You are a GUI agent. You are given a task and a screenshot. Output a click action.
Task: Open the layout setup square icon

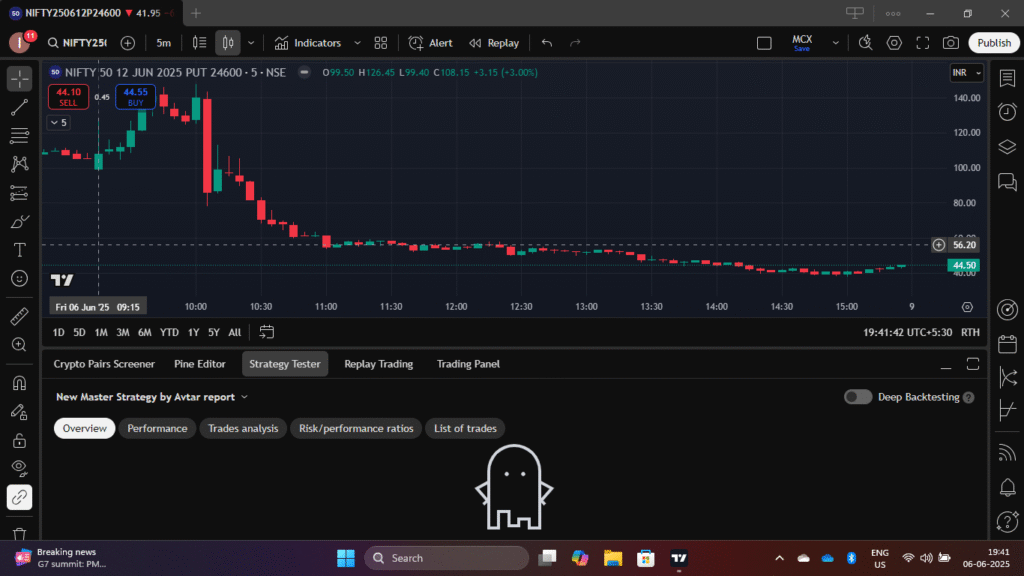pos(764,43)
